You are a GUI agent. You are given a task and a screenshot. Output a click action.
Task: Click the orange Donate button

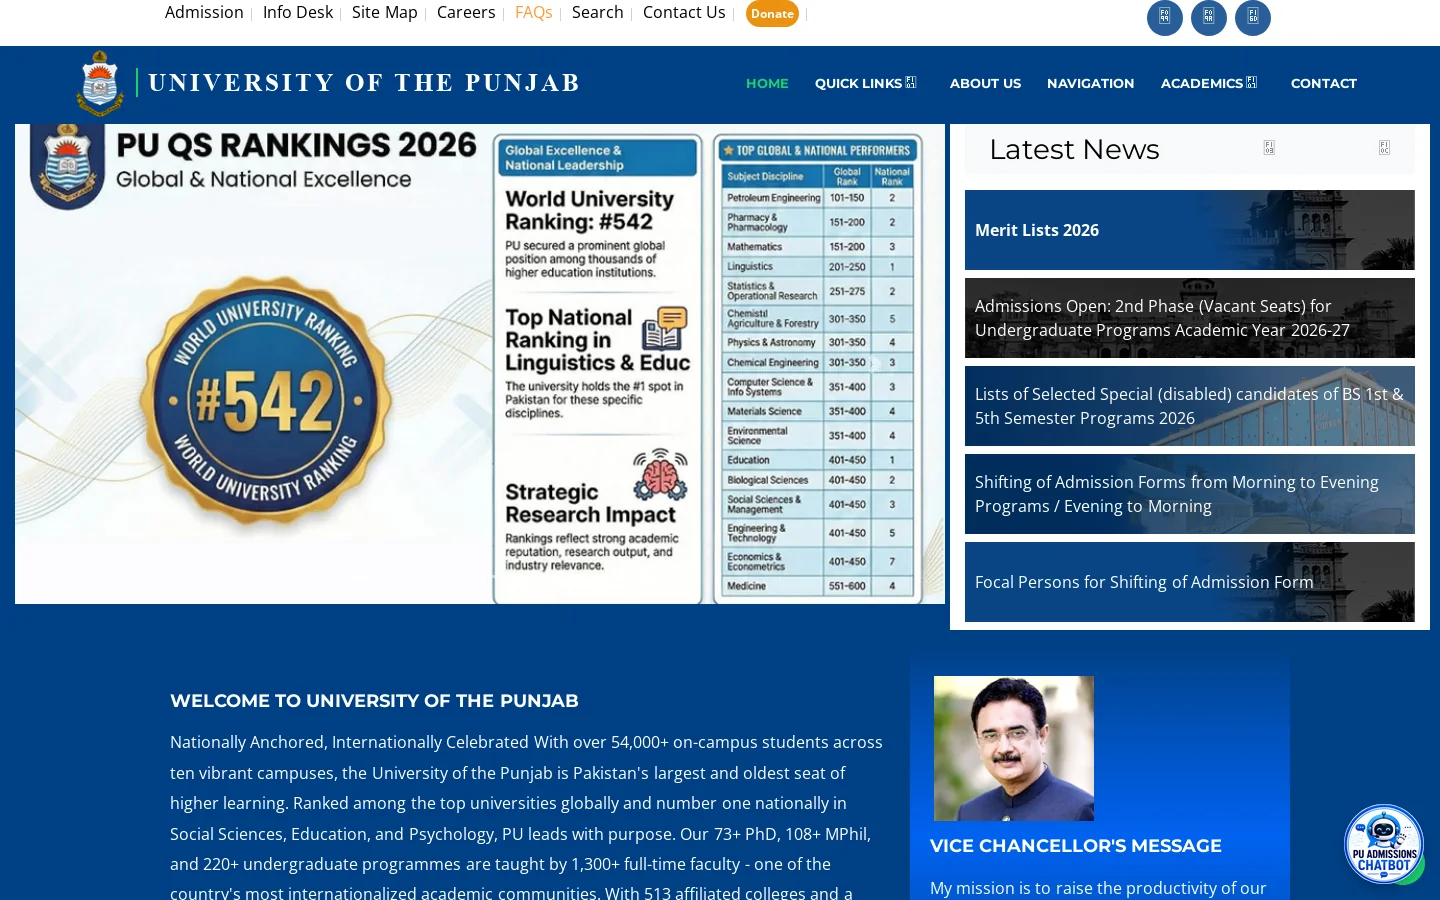point(772,13)
